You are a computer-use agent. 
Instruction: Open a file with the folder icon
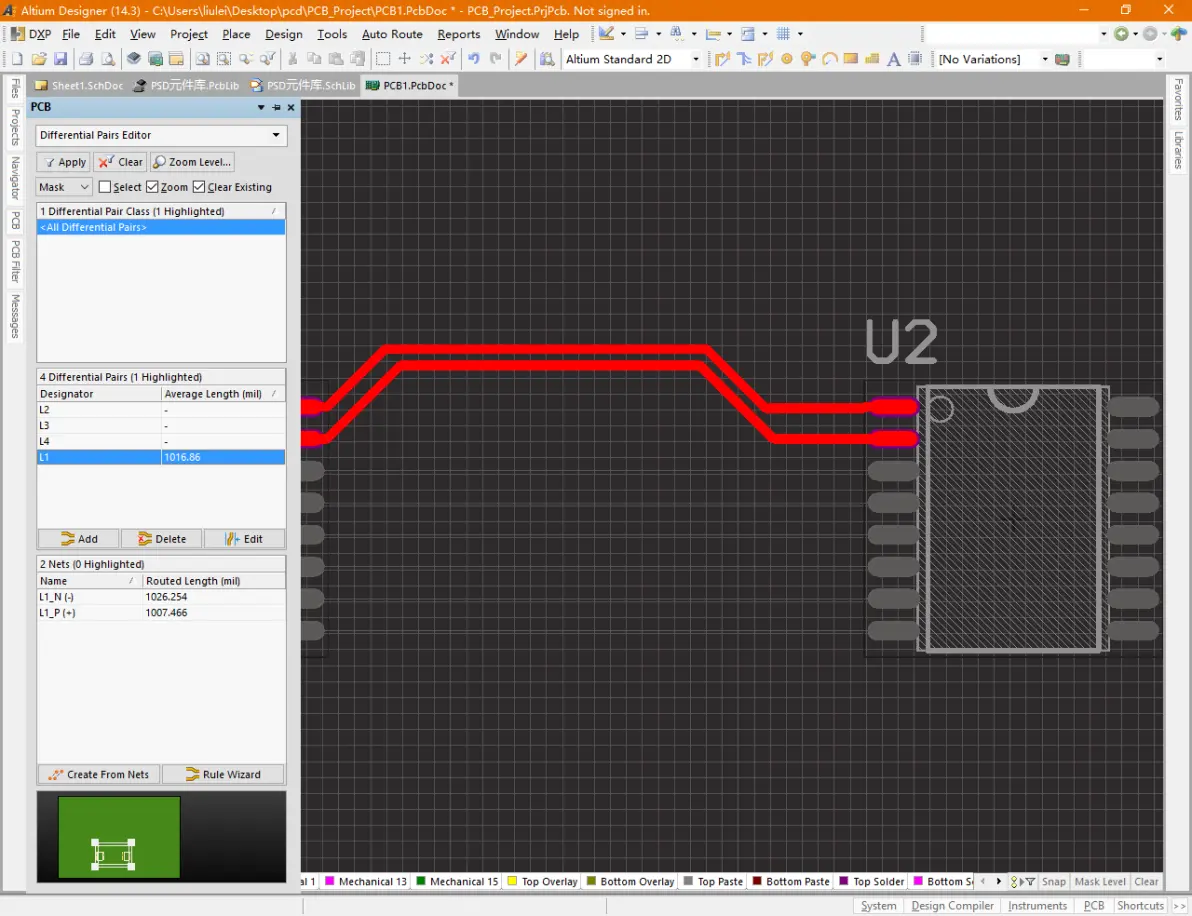40,59
